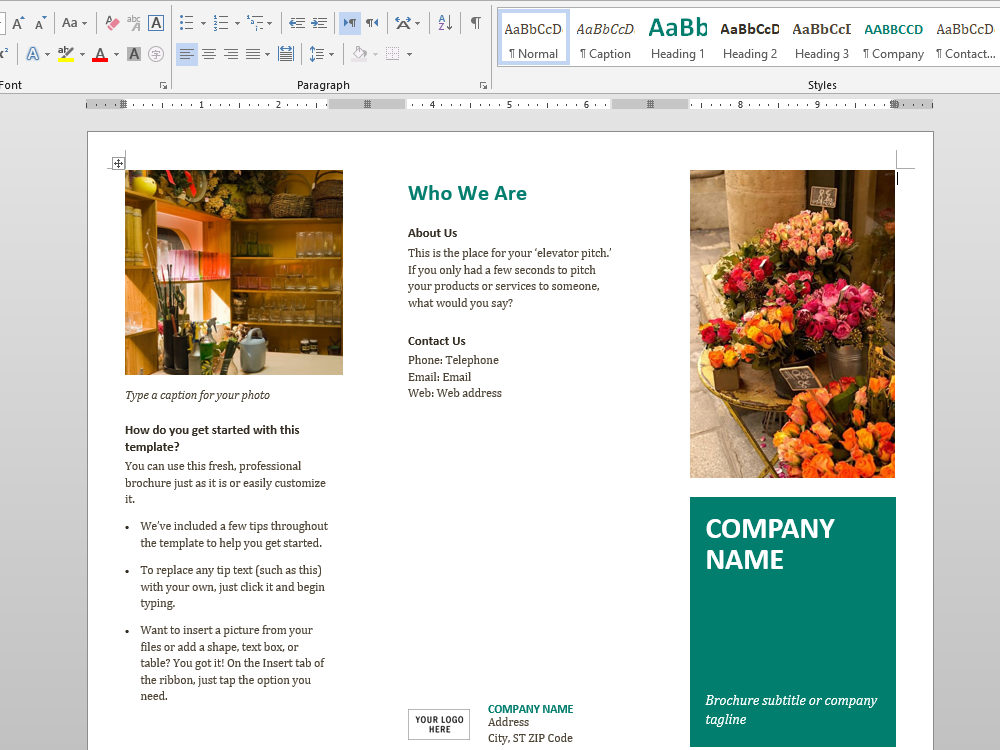The height and width of the screenshot is (750, 1000).
Task: Open the Change Case dropdown
Action: tap(75, 24)
